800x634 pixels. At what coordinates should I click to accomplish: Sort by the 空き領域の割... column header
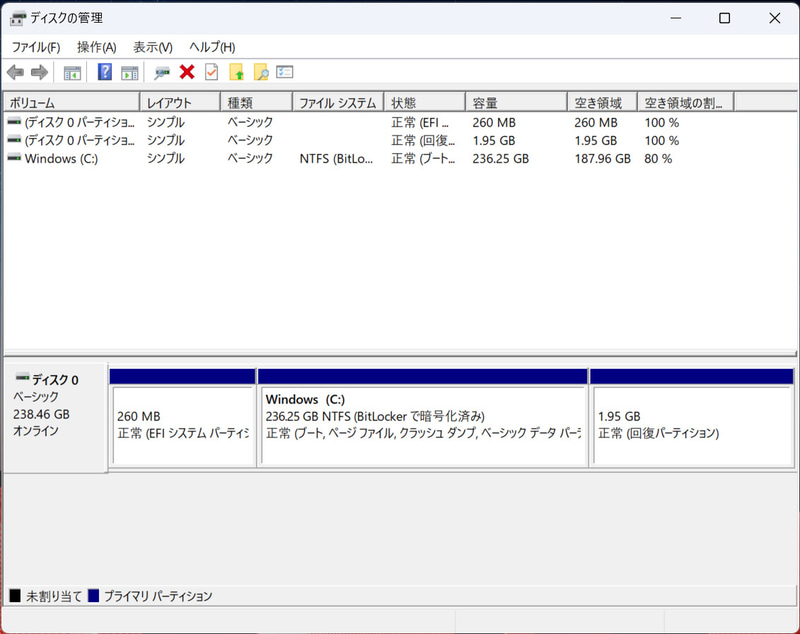(x=686, y=103)
